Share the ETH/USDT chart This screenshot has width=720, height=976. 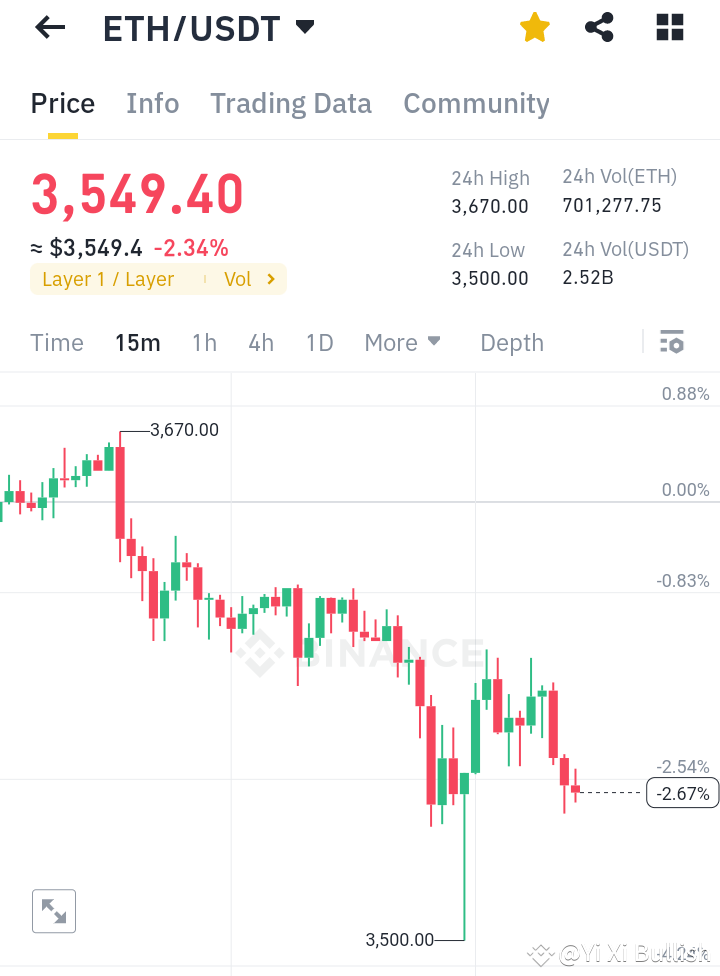click(599, 27)
